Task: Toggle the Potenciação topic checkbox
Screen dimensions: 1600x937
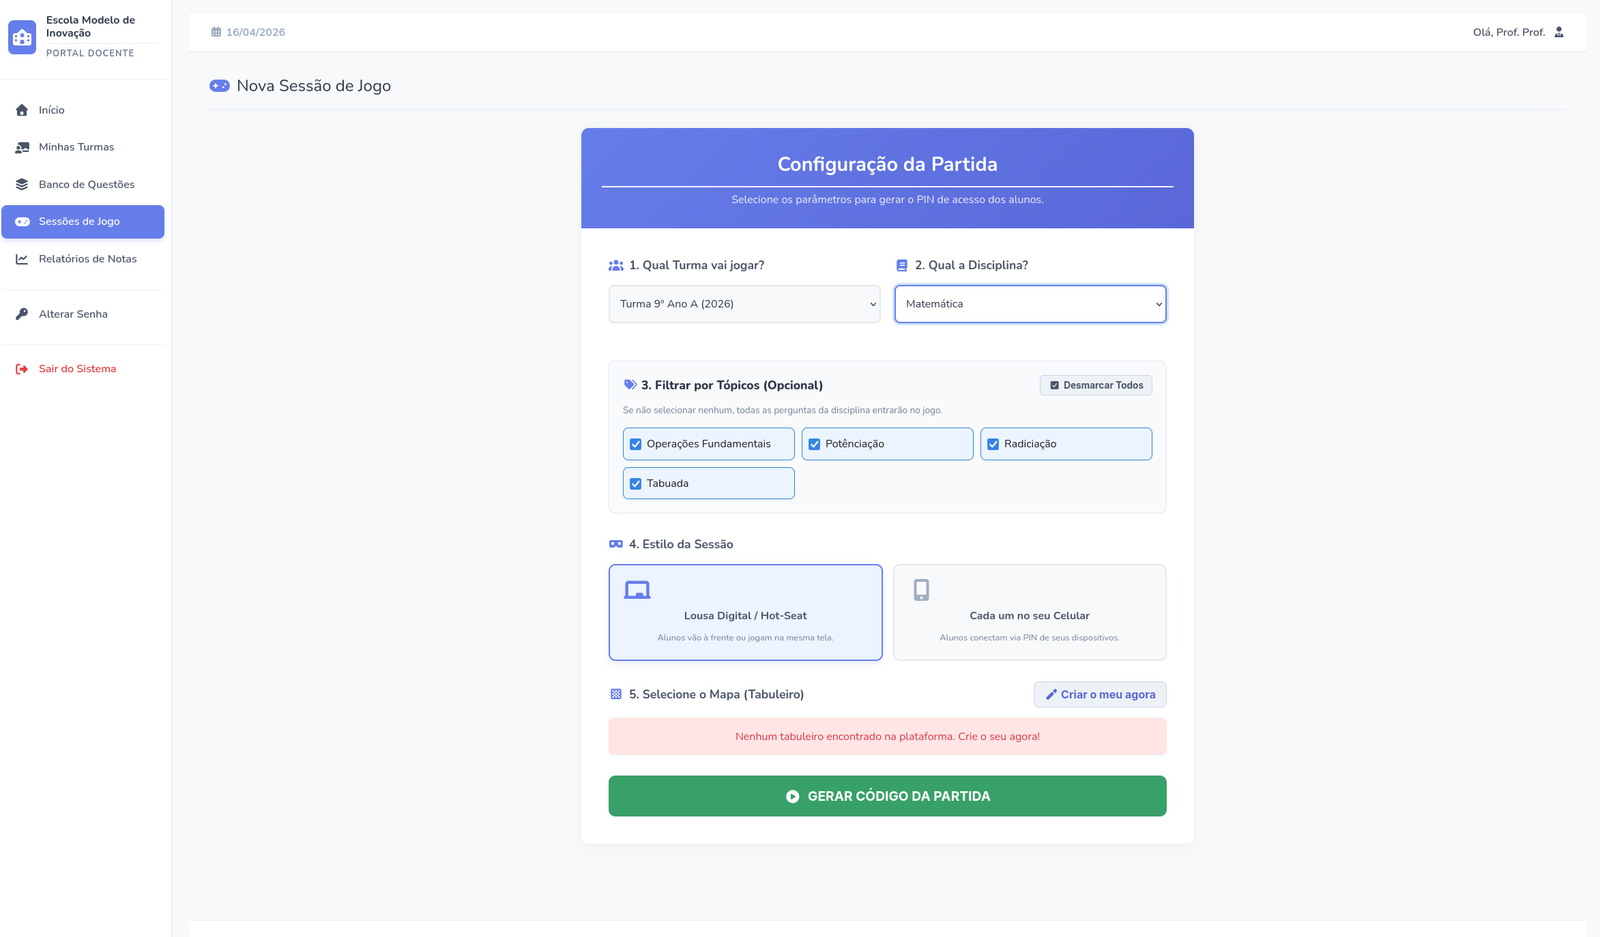Action: (x=814, y=444)
